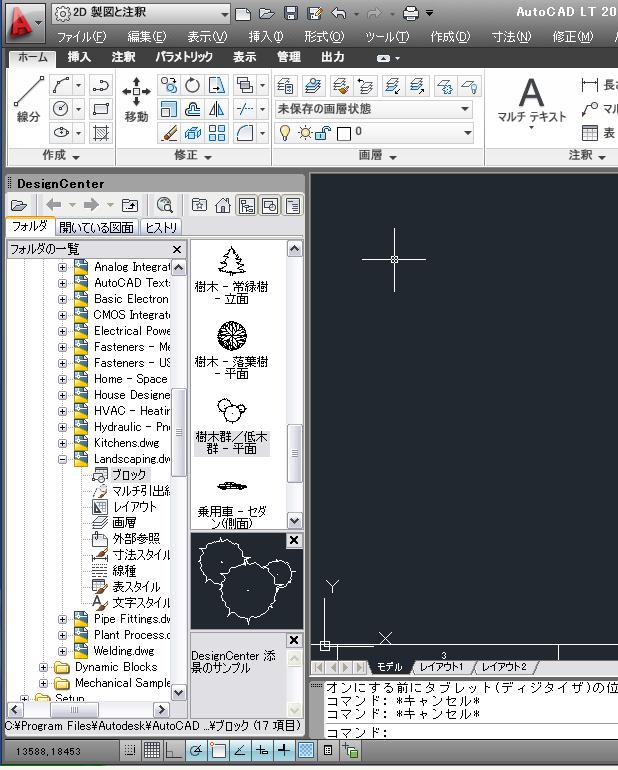Viewport: 618px width, 770px height.
Task: Select the Rectangle draw tool
Action: [101, 109]
